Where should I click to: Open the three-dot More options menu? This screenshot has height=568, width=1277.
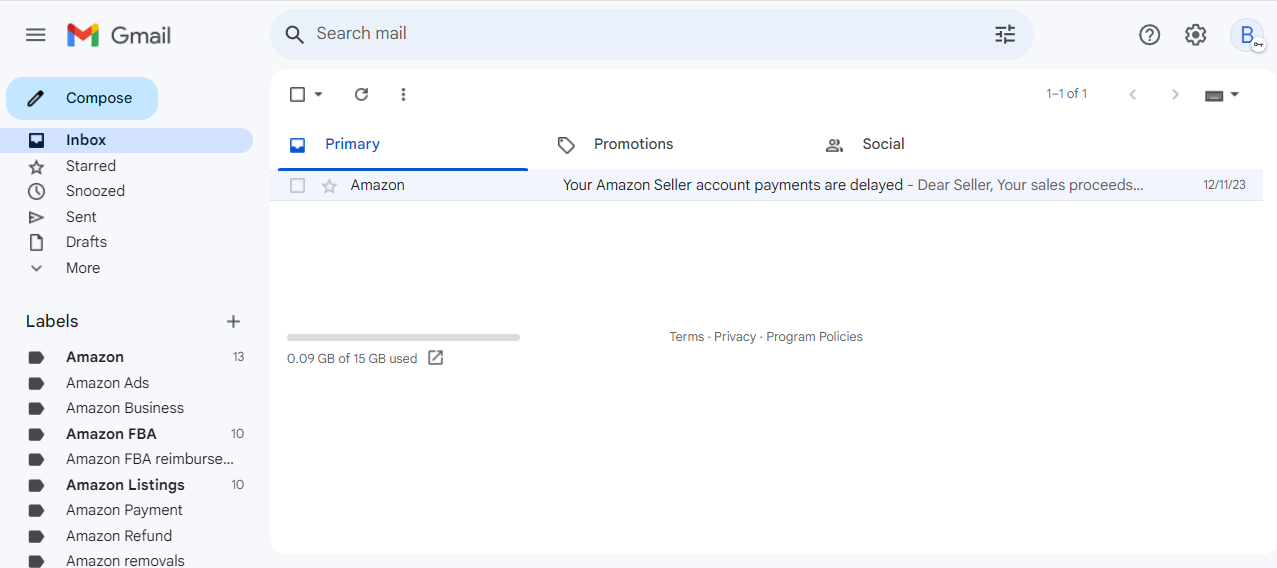click(403, 94)
